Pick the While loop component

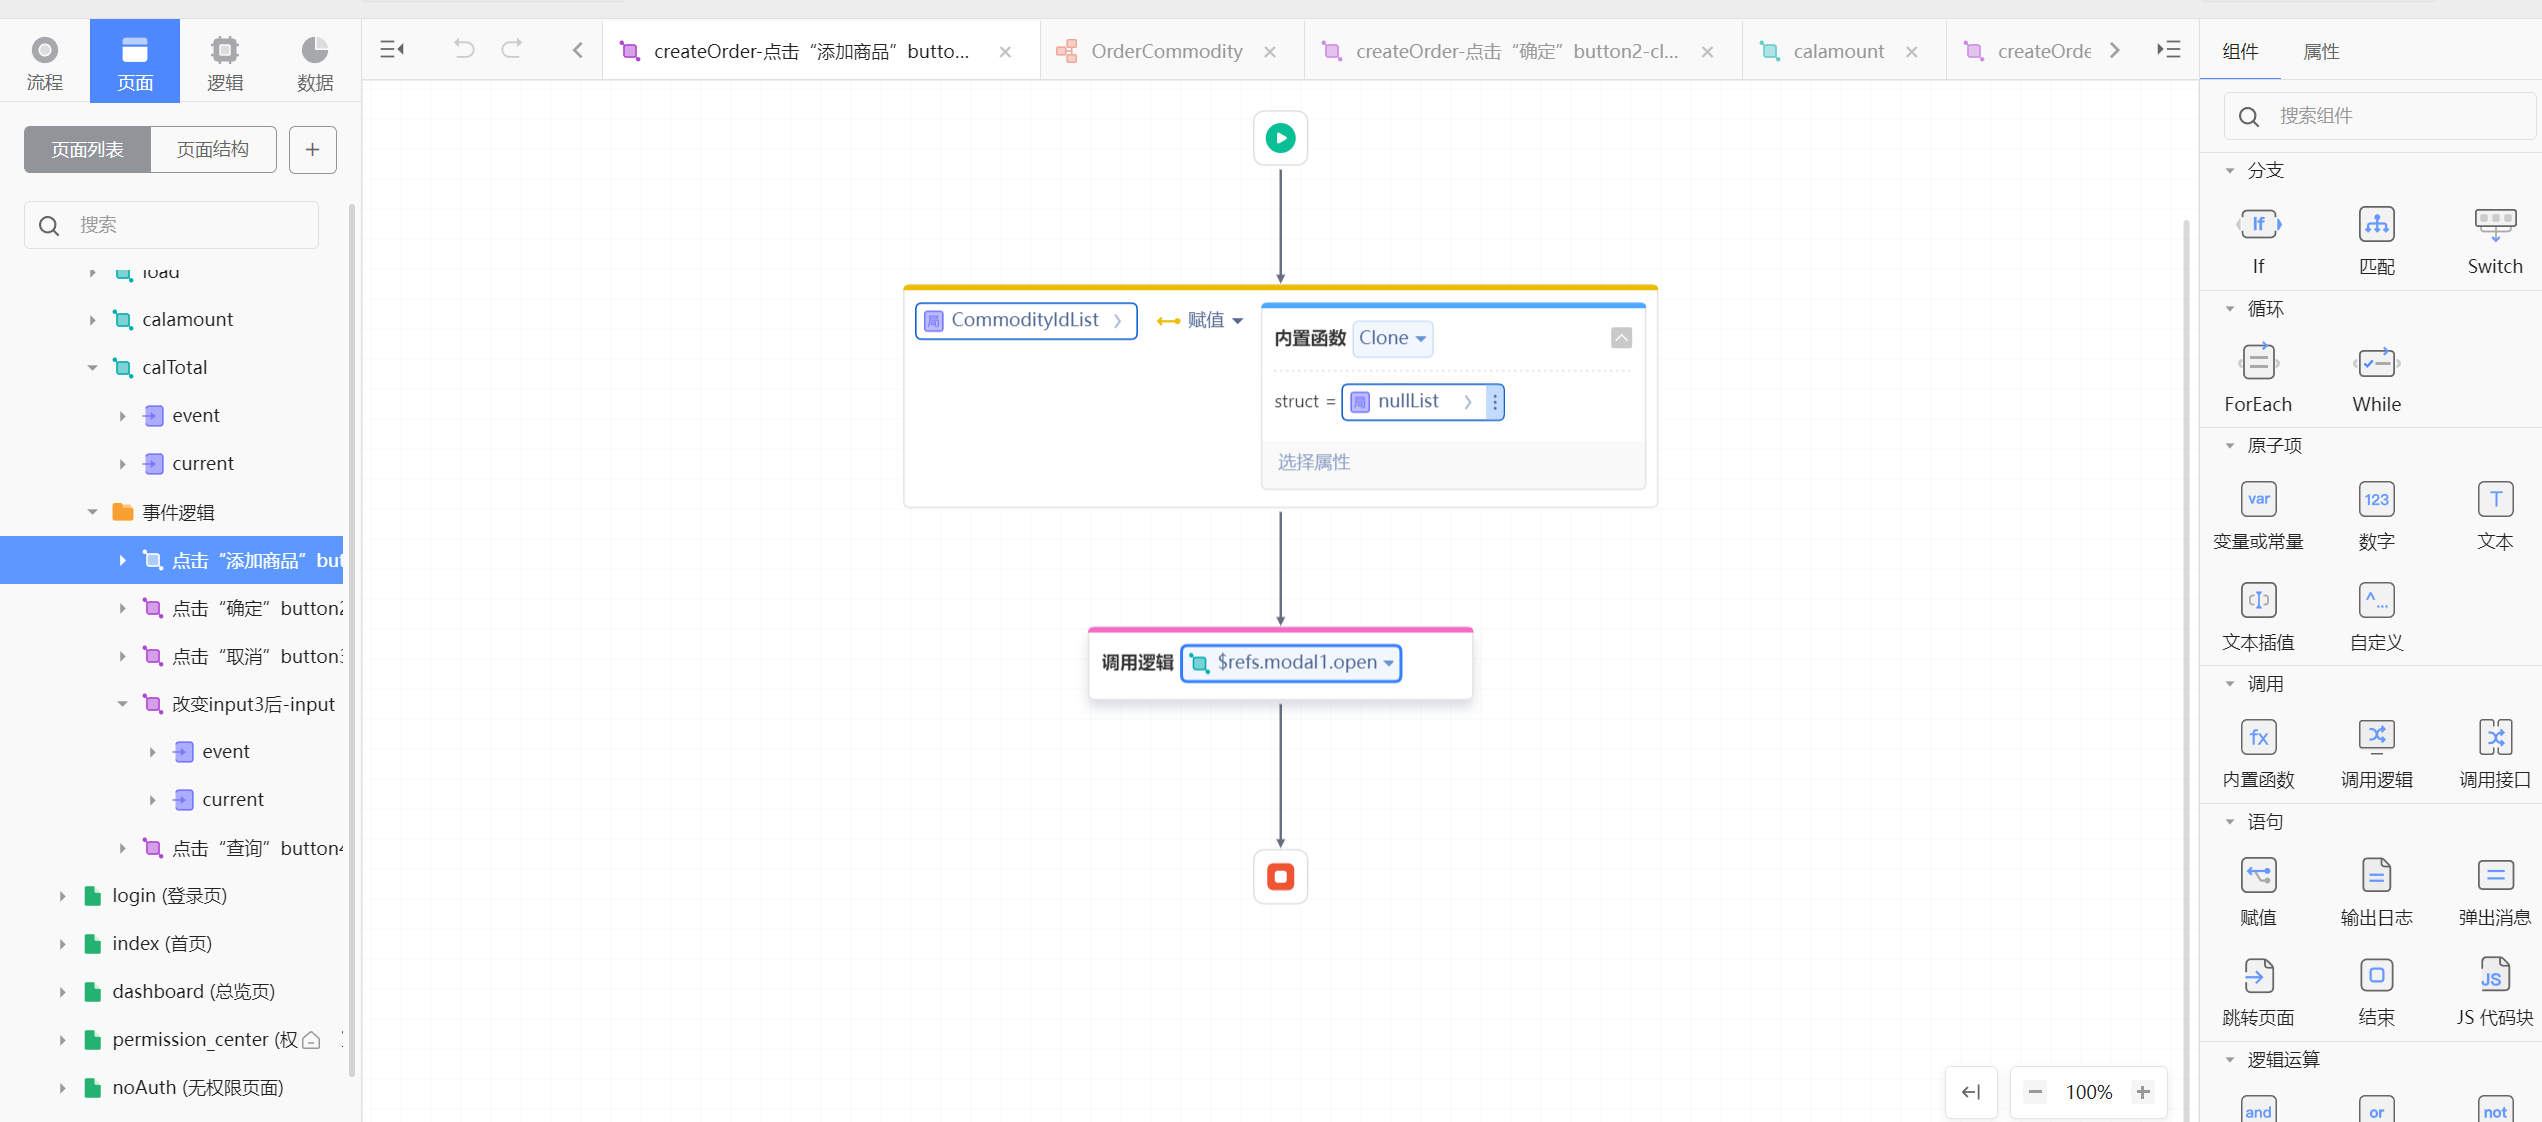tap(2376, 378)
